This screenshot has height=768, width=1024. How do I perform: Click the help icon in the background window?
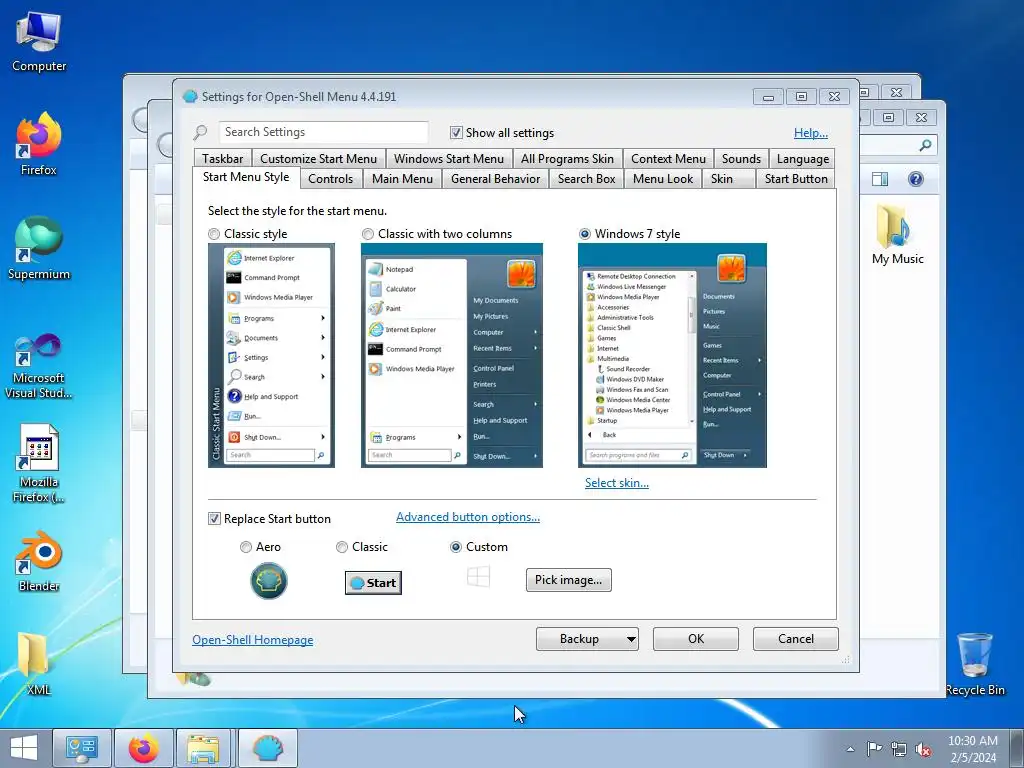[x=916, y=179]
